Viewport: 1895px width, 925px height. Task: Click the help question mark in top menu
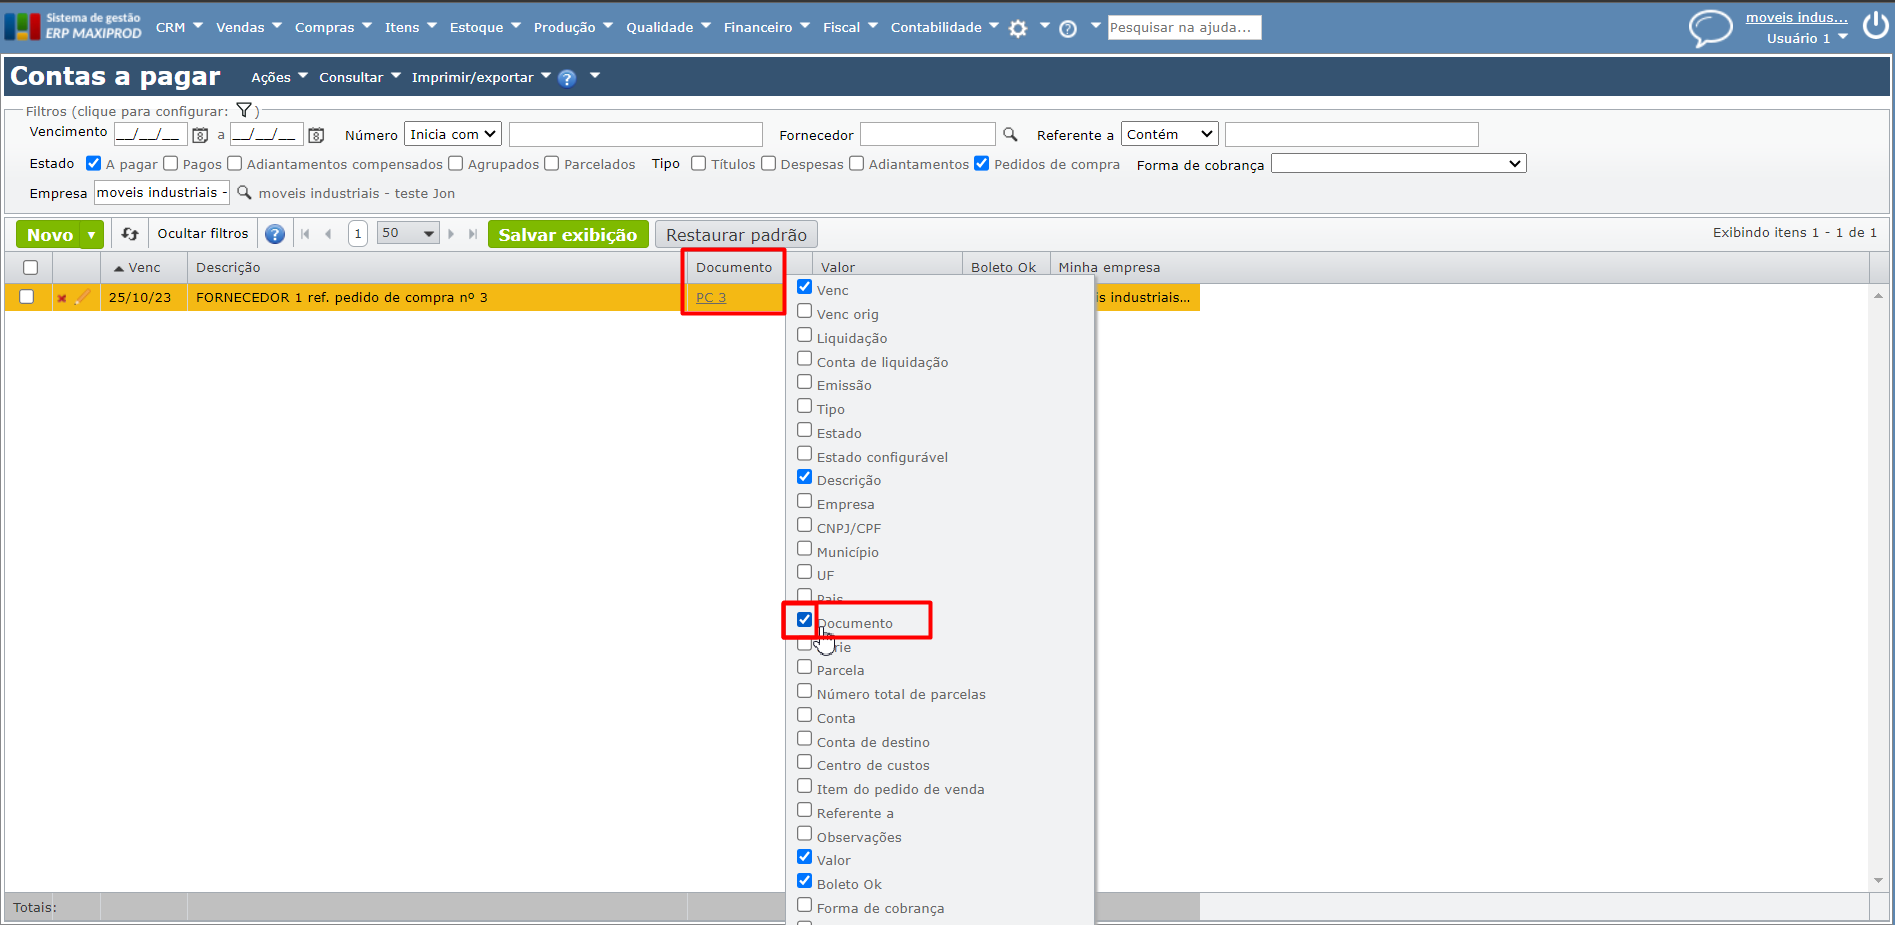1068,29
